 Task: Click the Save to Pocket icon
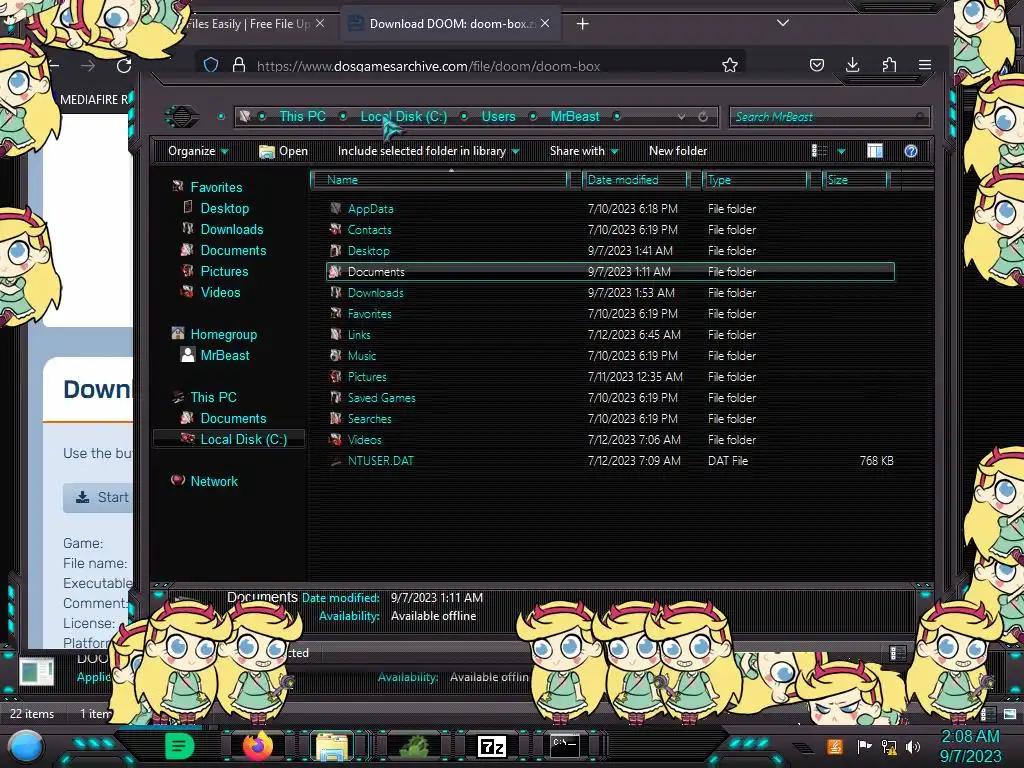pyautogui.click(x=816, y=65)
